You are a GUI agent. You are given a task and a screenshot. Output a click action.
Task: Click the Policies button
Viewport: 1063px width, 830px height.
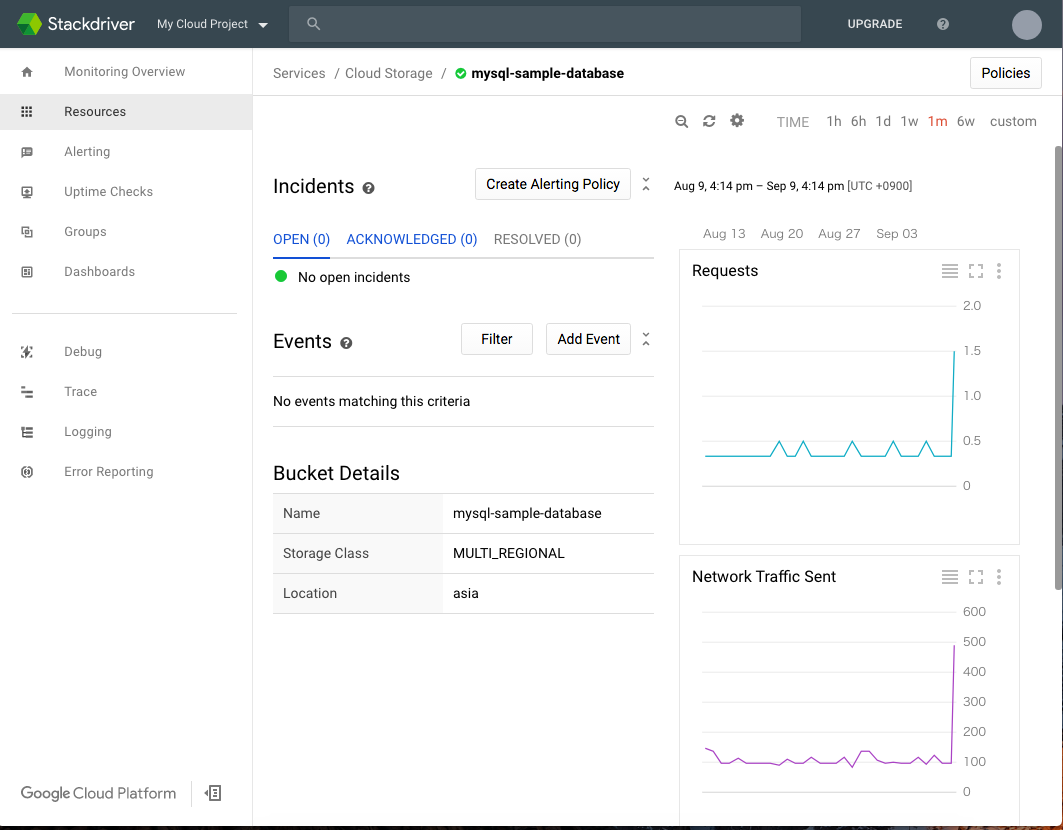tap(1005, 73)
